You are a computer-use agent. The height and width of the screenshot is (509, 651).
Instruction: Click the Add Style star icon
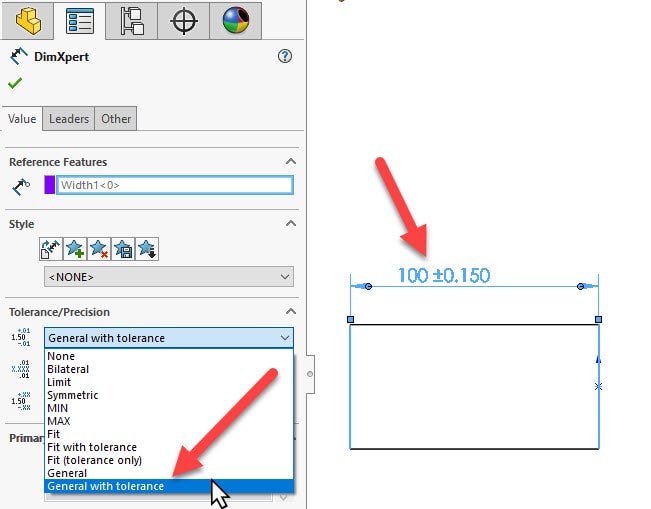pos(75,249)
